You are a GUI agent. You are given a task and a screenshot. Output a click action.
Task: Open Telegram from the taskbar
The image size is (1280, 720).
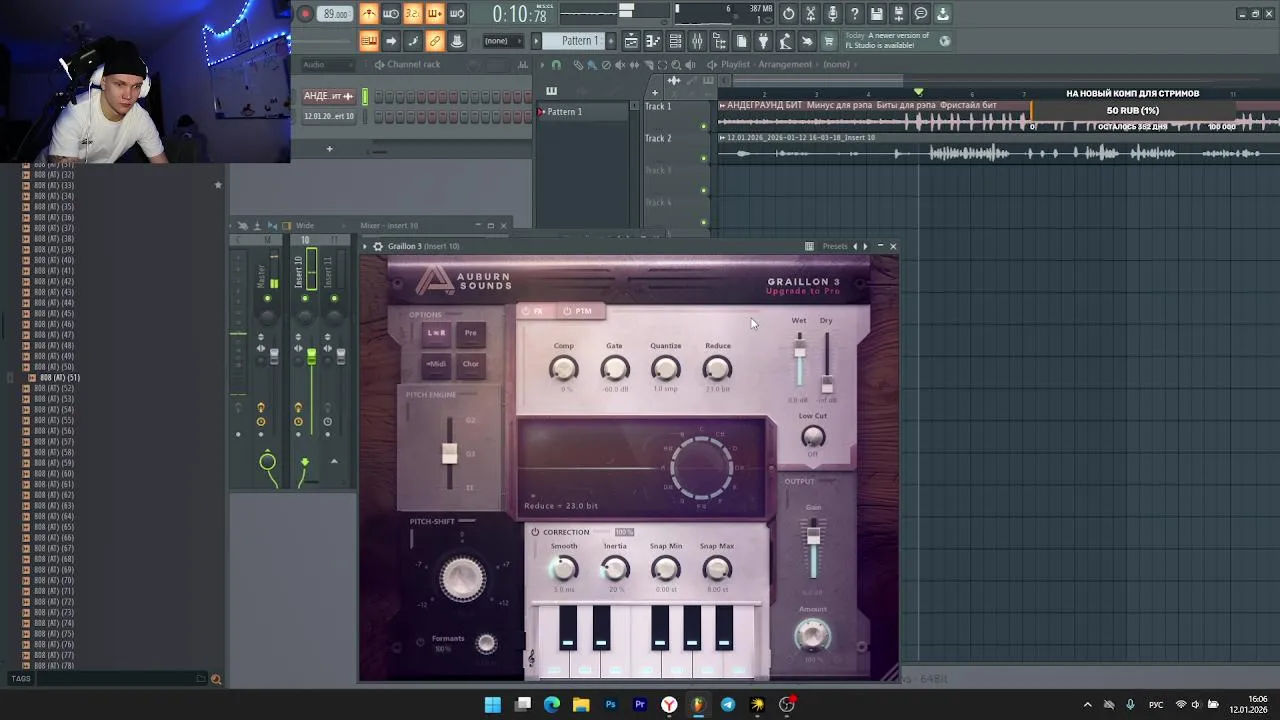click(728, 705)
